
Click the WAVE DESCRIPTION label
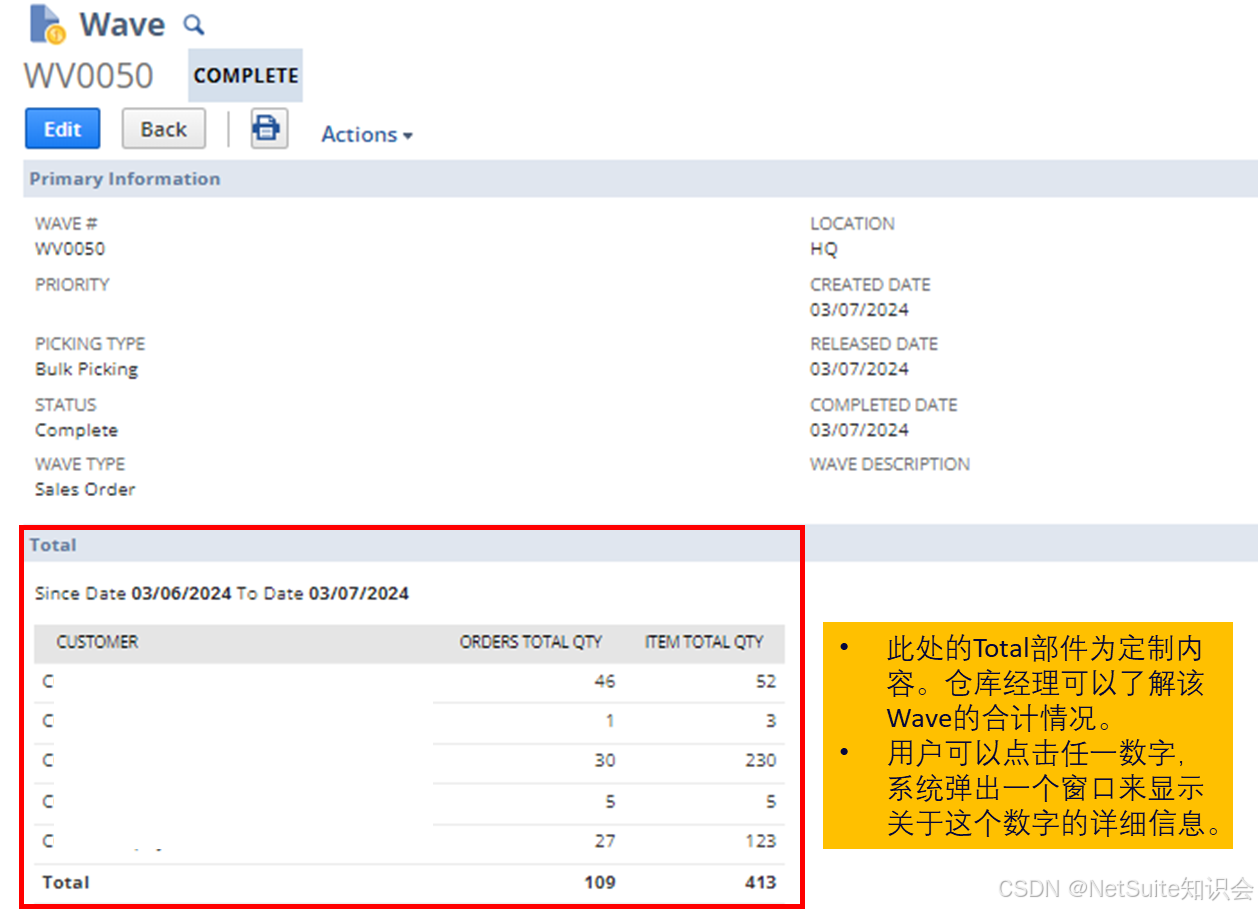tap(890, 464)
